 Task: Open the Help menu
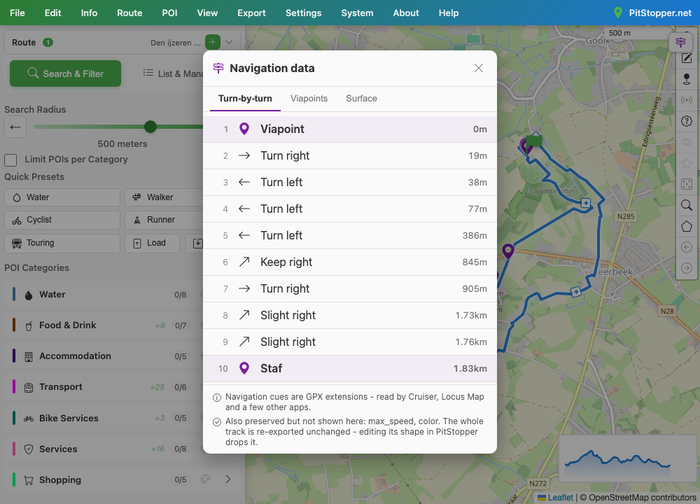(x=448, y=13)
